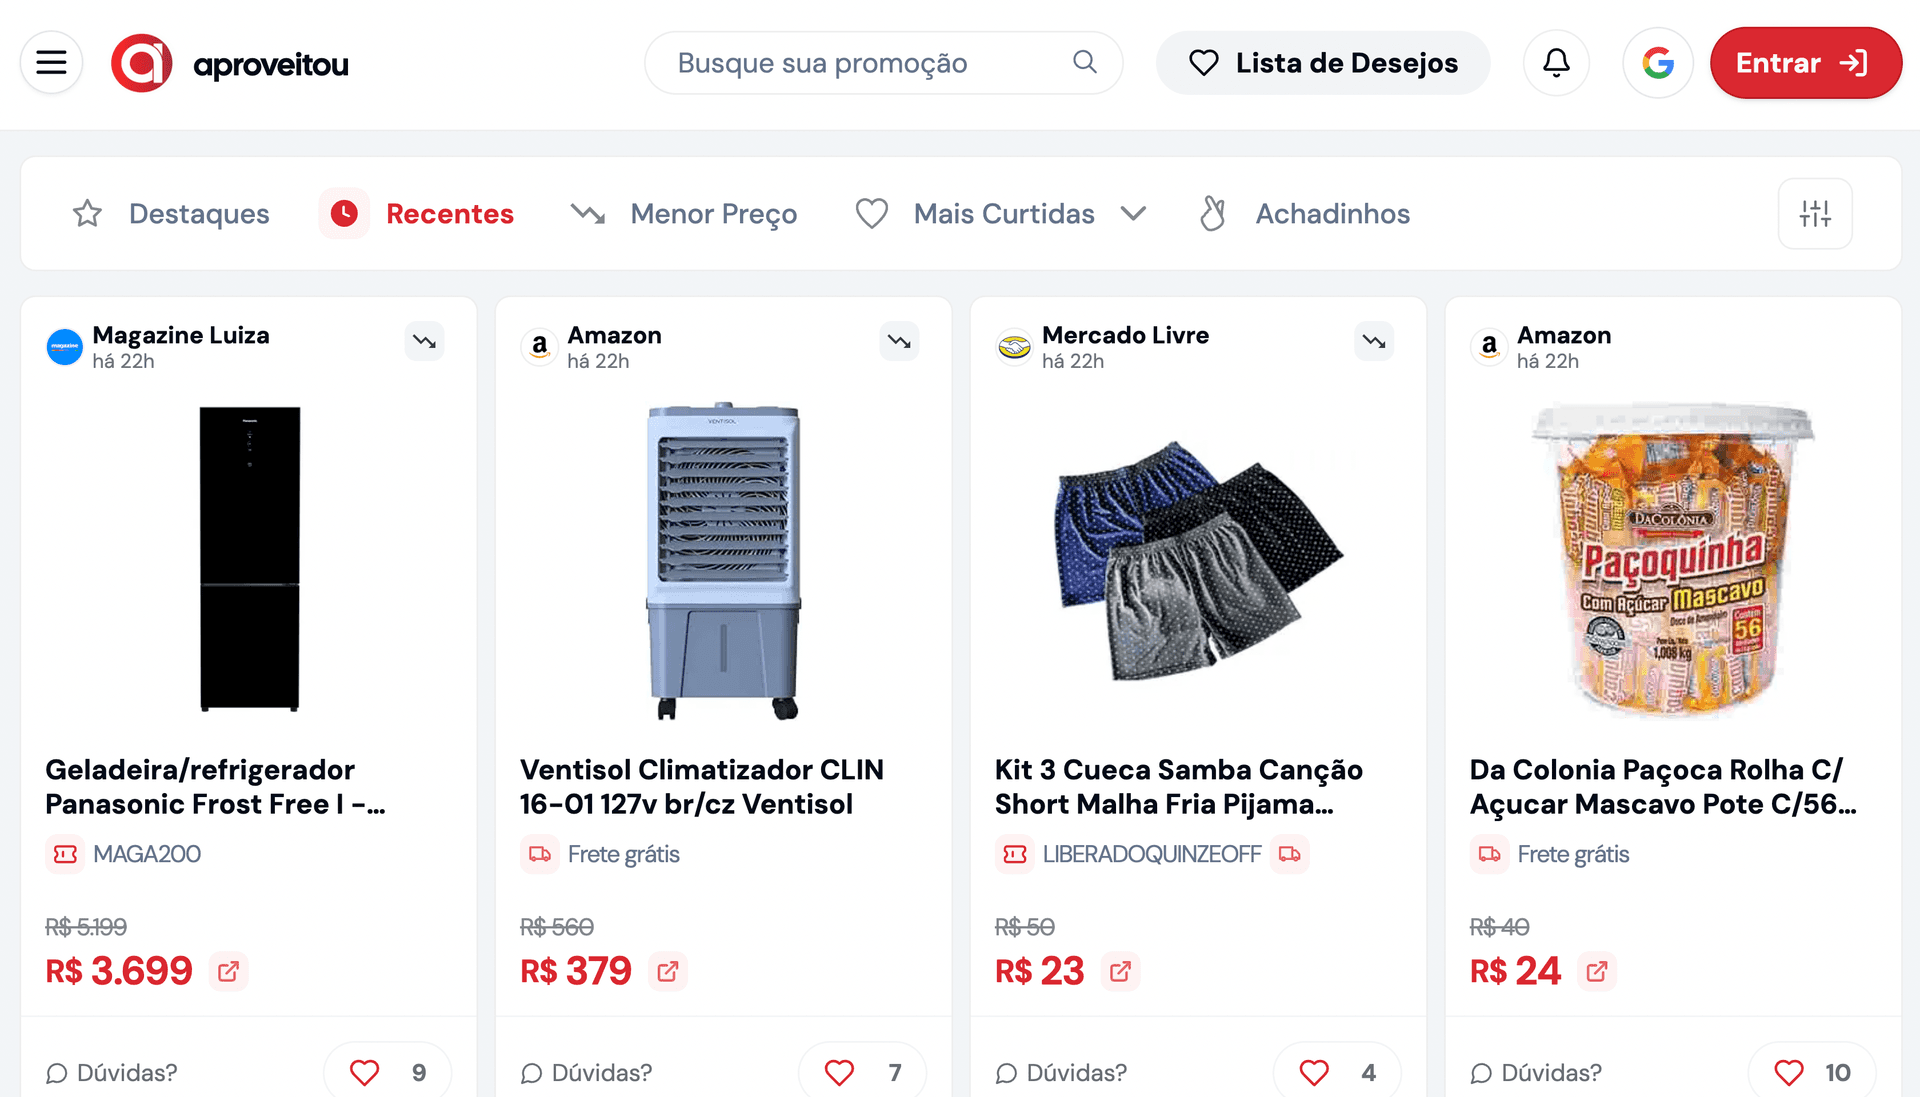Click price history icon on Mercado Livre card
The height and width of the screenshot is (1097, 1920).
[1374, 342]
